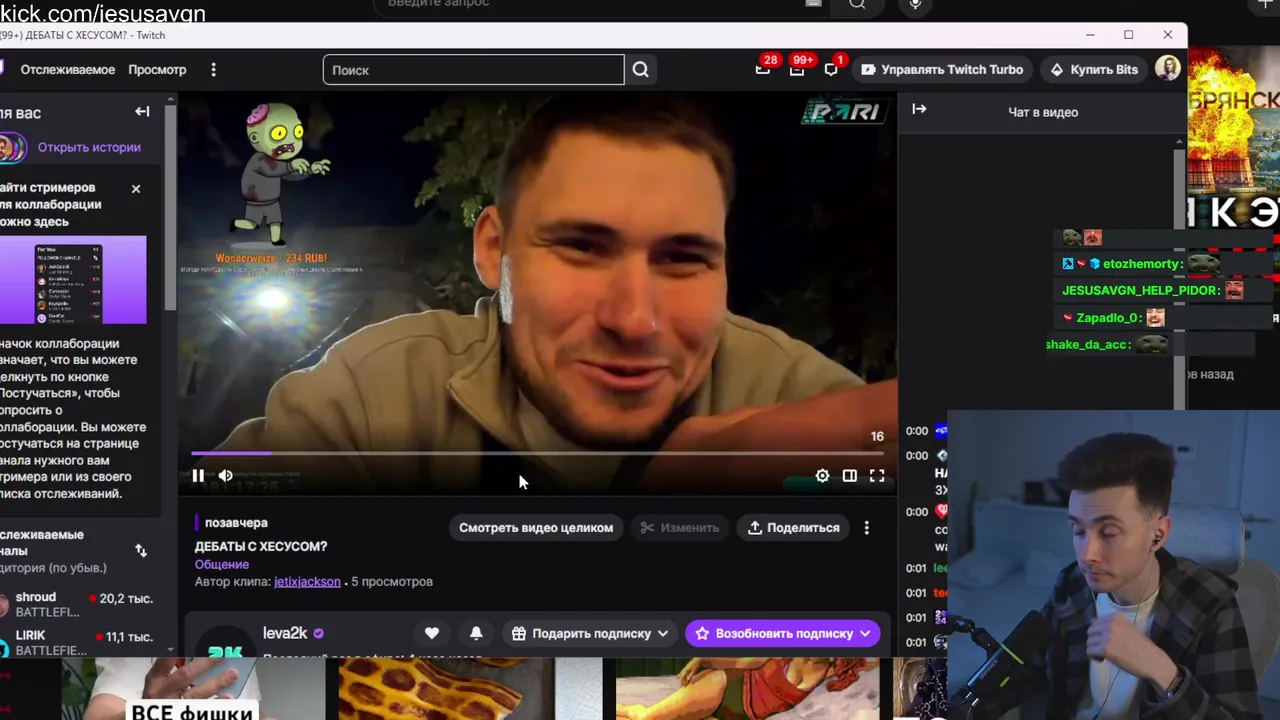This screenshot has height=720, width=1280.
Task: Open Просмотр tab
Action: click(x=157, y=70)
